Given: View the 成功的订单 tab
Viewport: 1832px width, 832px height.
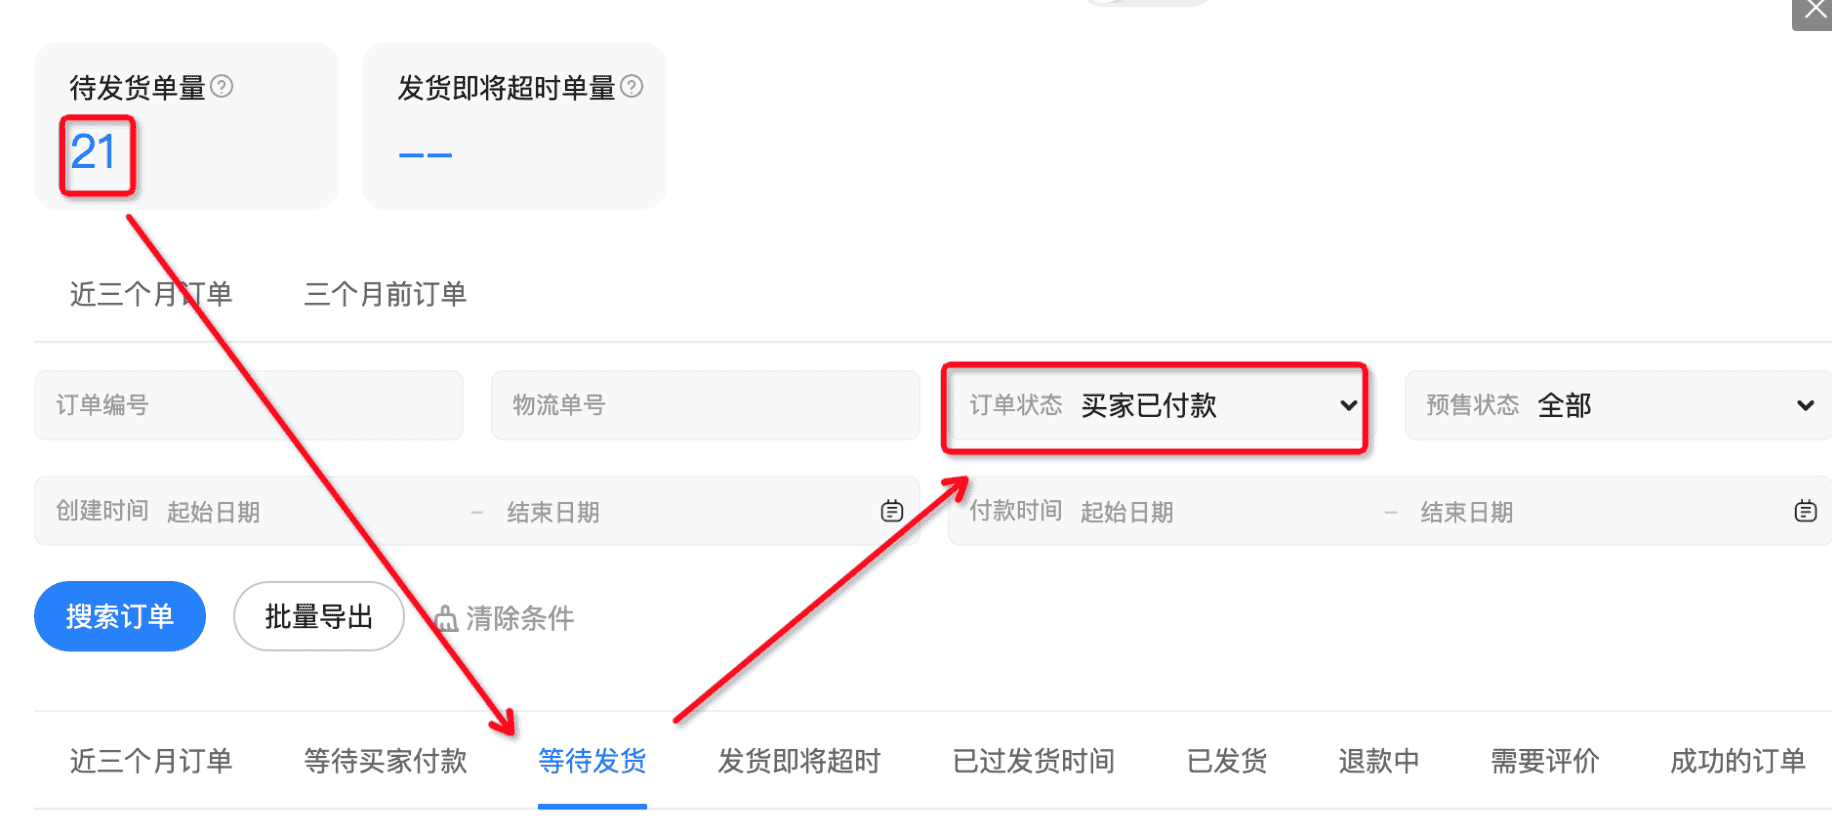Looking at the screenshot, I should point(1737,761).
